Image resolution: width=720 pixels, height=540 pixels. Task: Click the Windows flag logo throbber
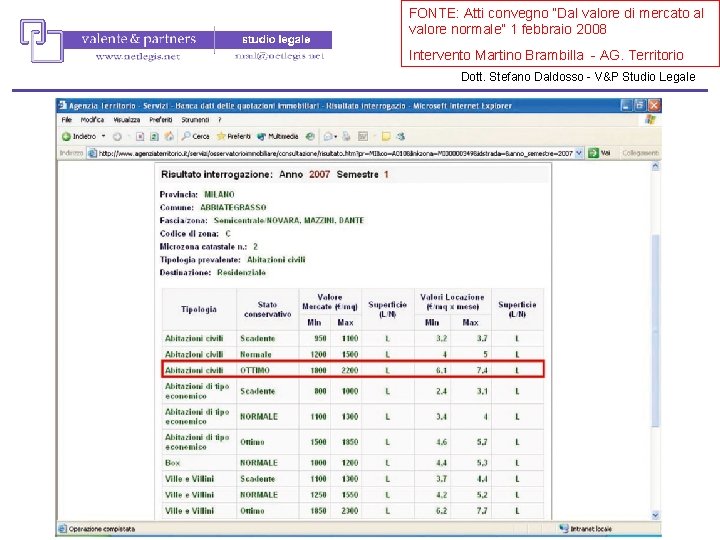(x=650, y=120)
